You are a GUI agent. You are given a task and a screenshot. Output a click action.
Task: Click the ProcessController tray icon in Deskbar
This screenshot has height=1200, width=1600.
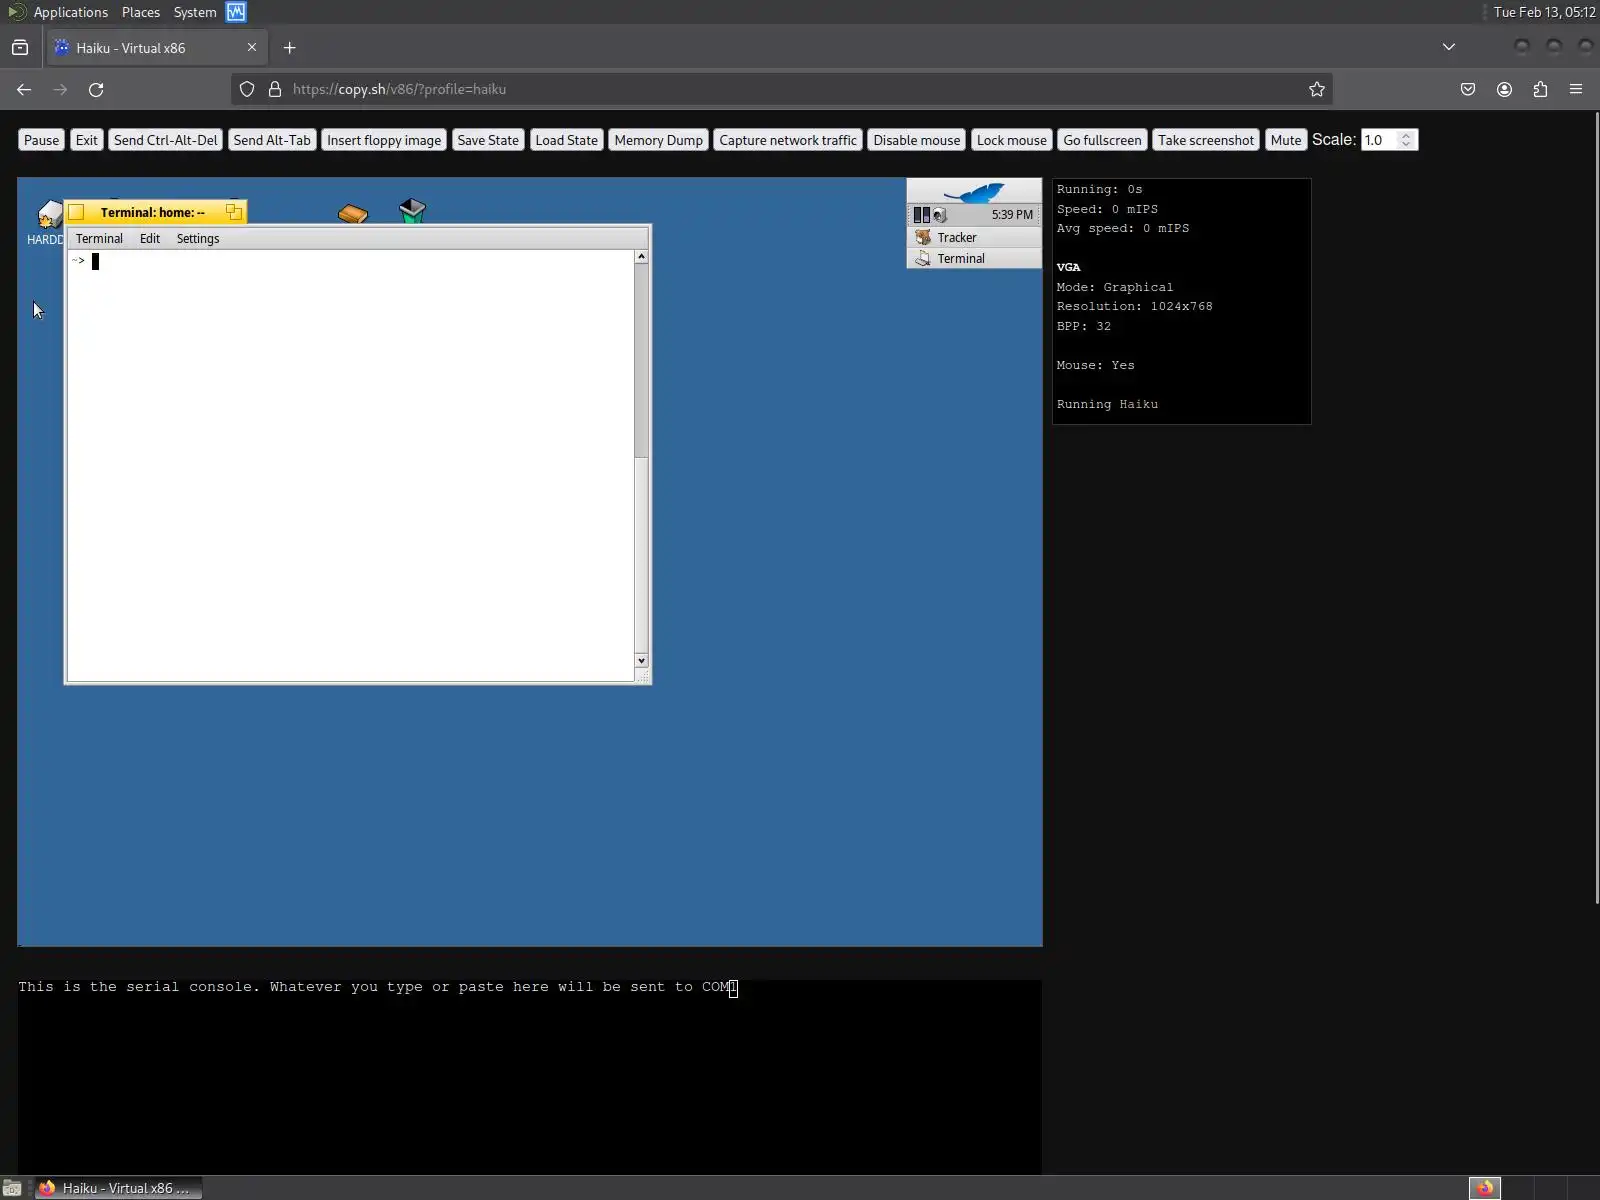click(x=922, y=215)
